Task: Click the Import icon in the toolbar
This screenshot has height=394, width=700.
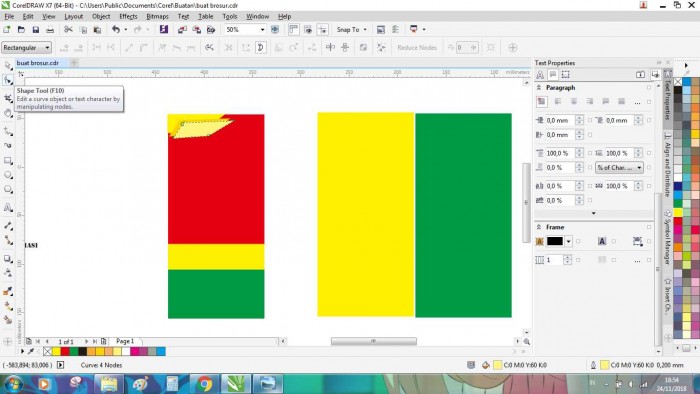Action: [182, 29]
